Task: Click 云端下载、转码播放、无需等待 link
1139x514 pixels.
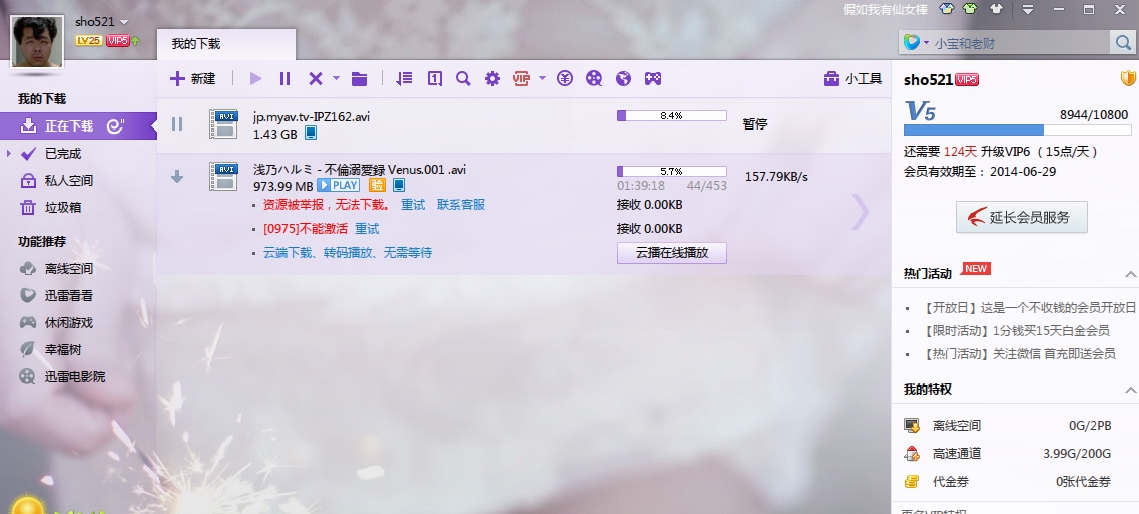Action: pos(347,253)
